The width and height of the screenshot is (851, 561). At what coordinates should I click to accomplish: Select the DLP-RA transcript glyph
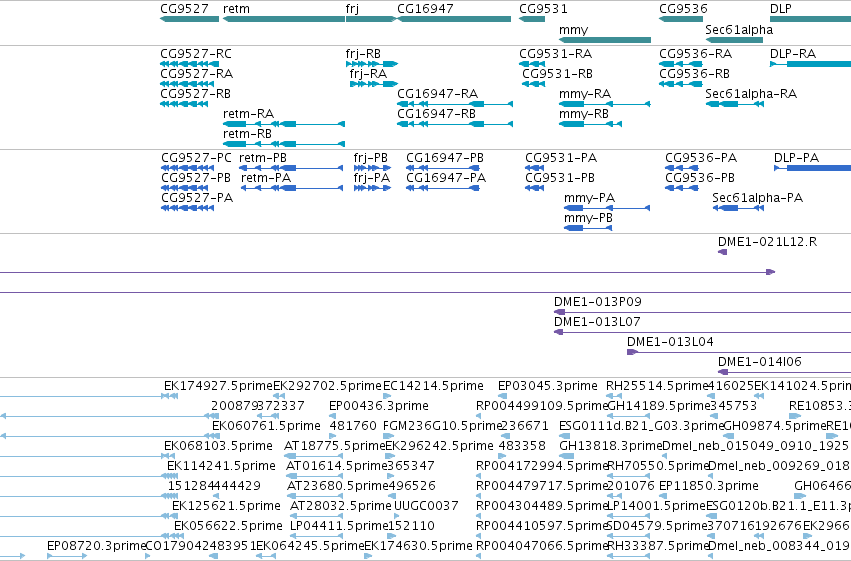810,64
